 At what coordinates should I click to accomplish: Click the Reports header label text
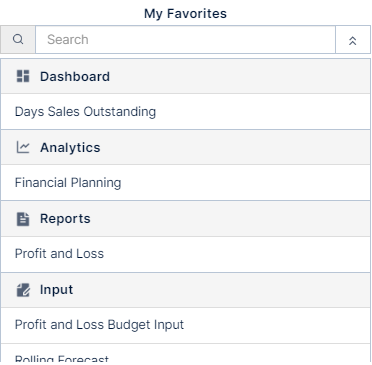click(65, 219)
